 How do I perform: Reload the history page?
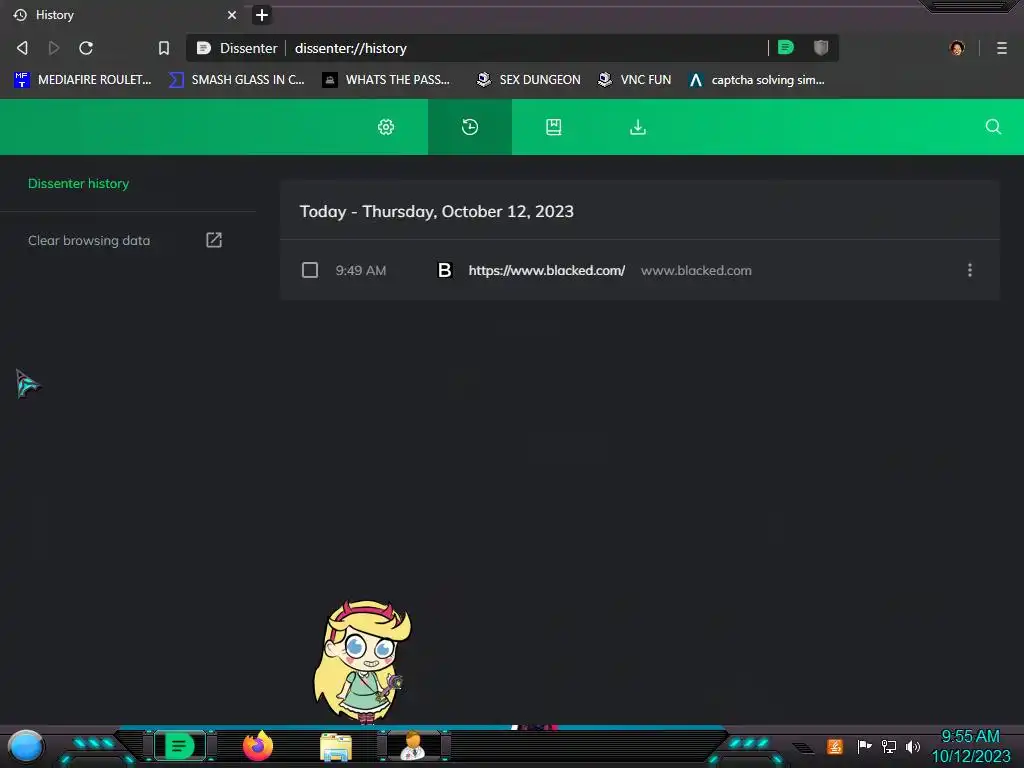(x=86, y=48)
